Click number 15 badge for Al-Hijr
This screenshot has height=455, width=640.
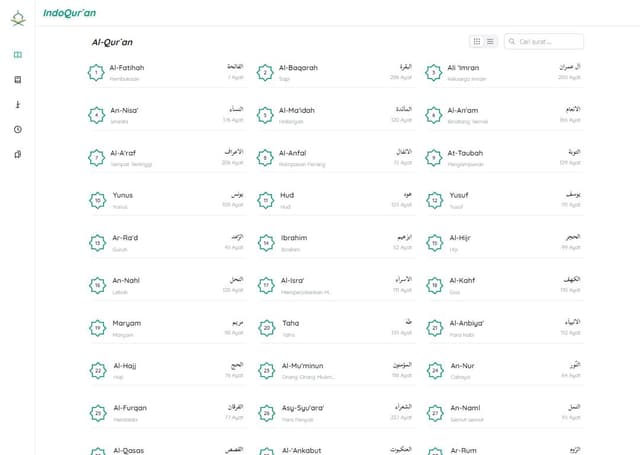click(435, 243)
